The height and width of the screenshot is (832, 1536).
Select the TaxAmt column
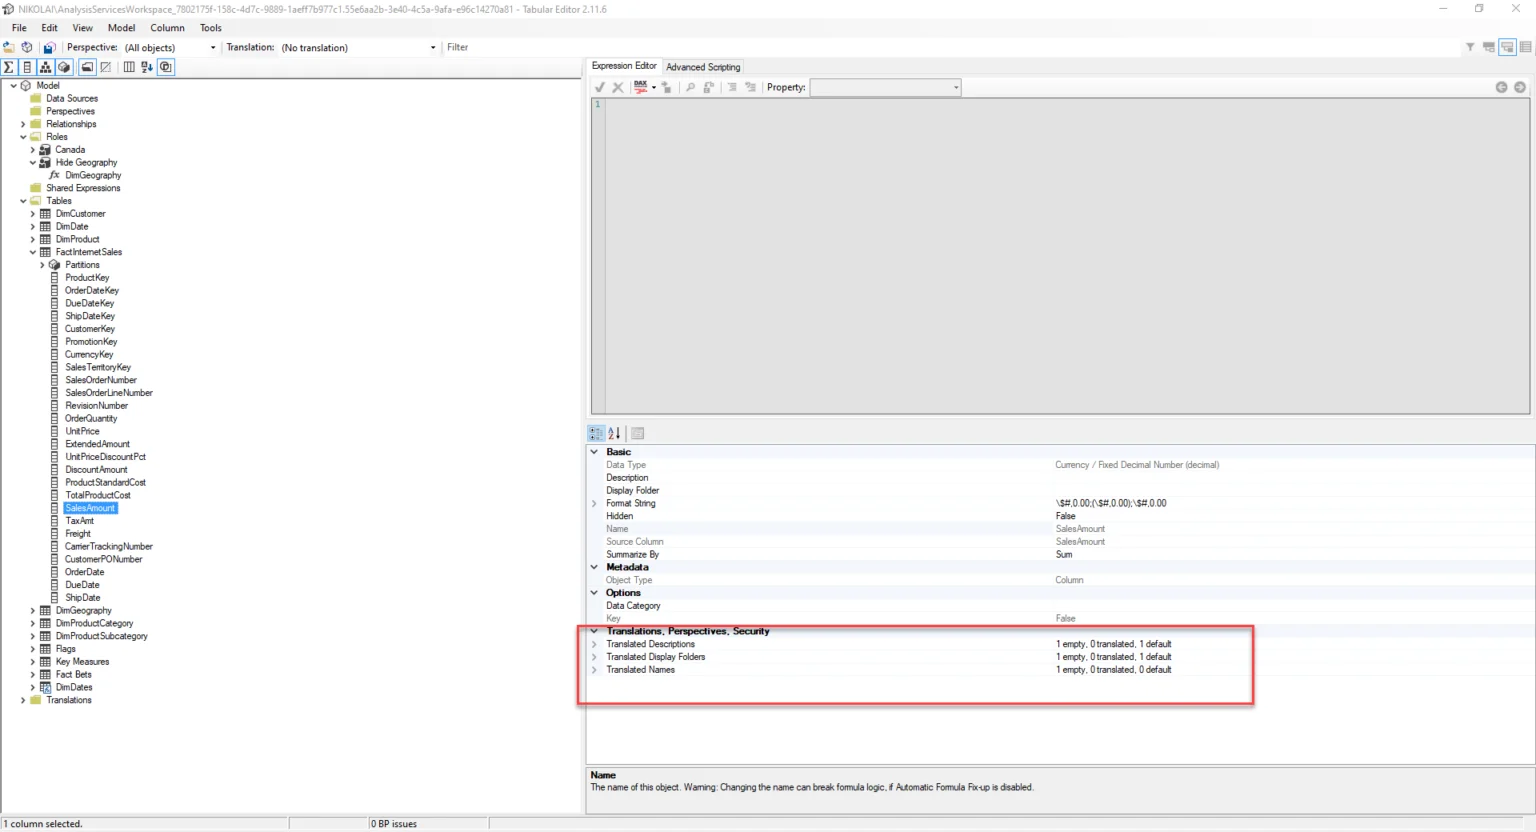click(x=80, y=521)
